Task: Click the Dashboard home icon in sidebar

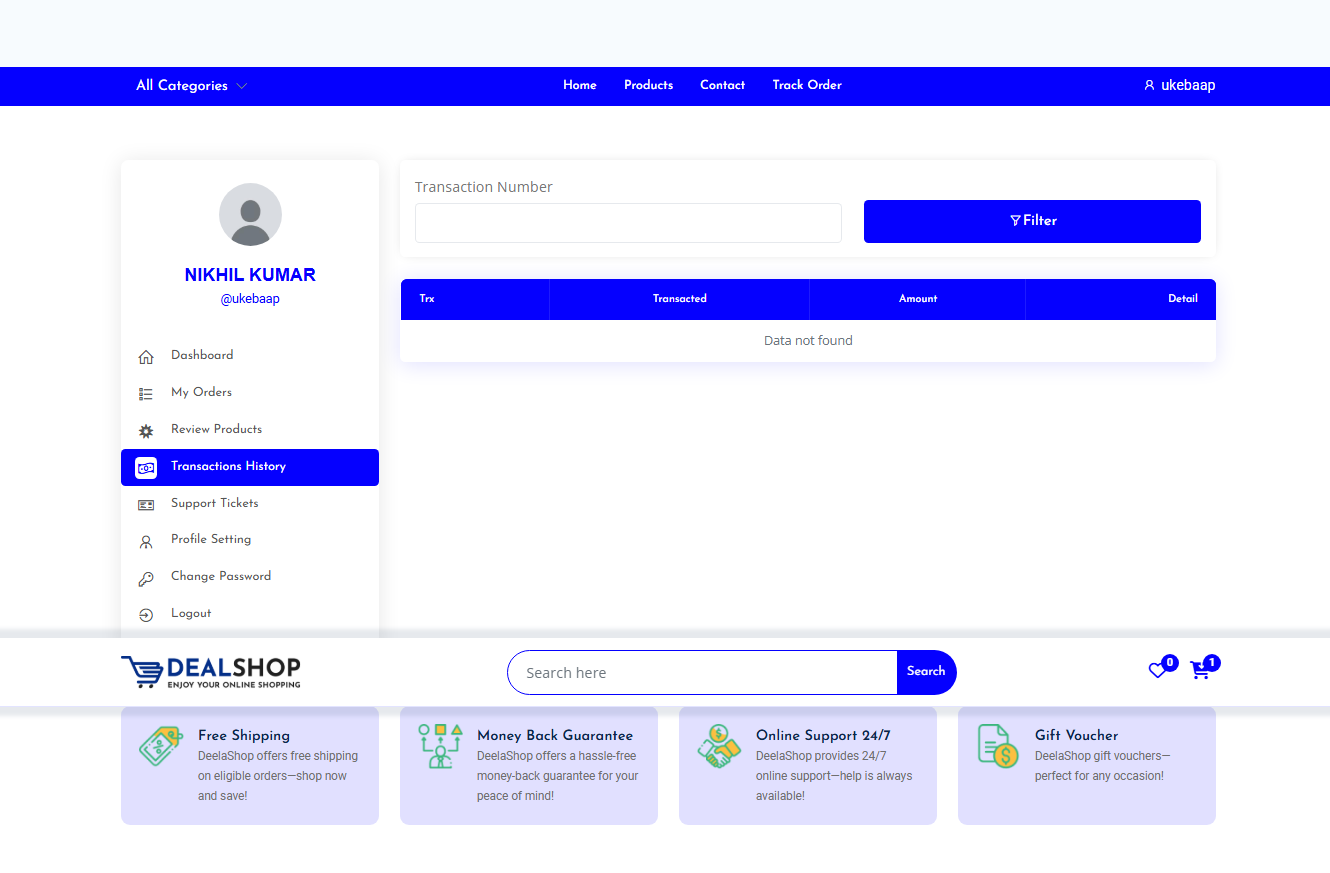Action: click(x=146, y=357)
